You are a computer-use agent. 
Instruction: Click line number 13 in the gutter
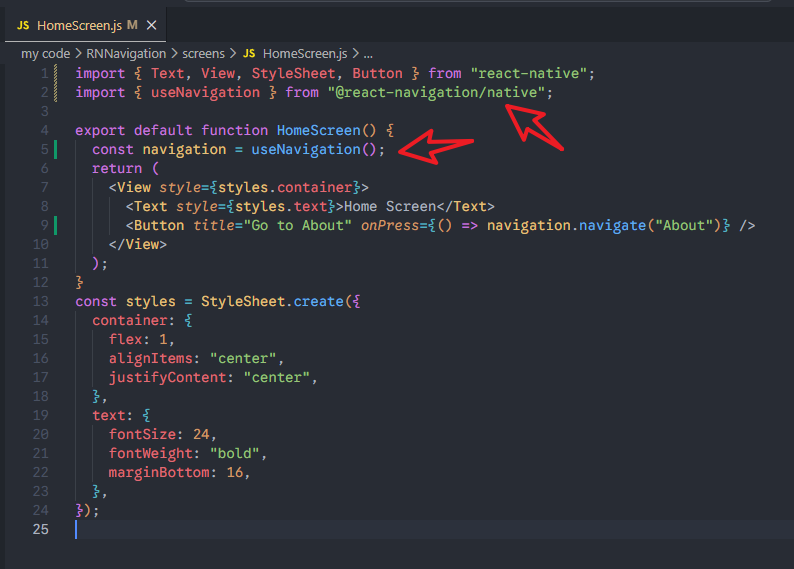39,302
